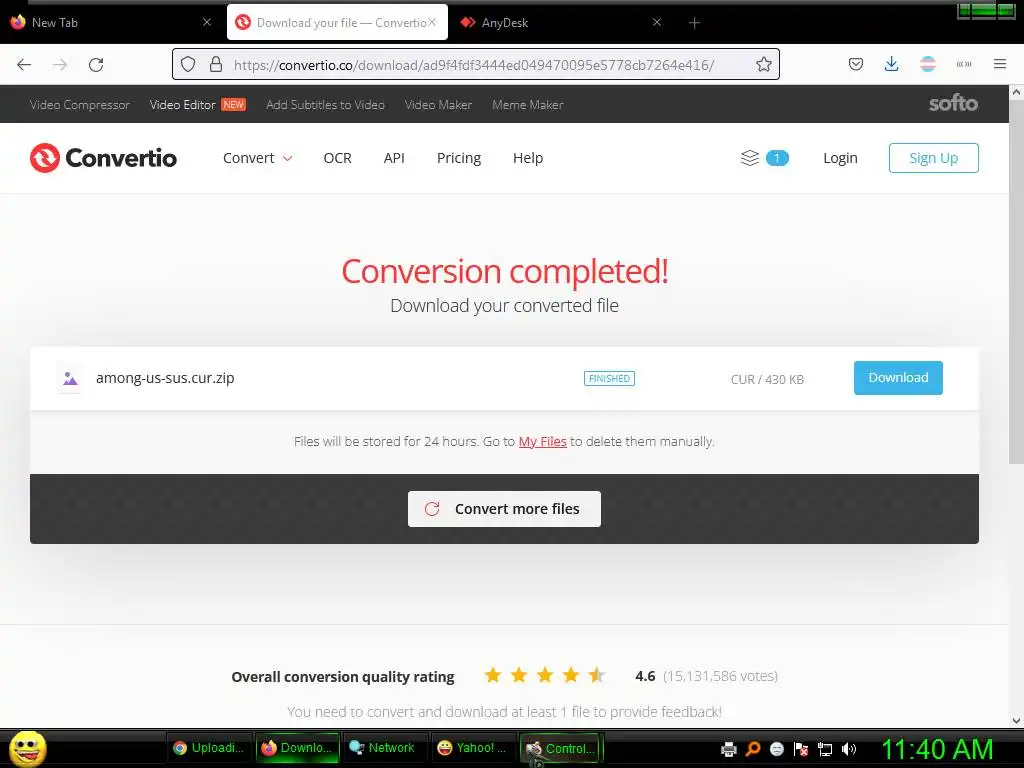1024x768 pixels.
Task: Switch to Network taskbar window
Action: [x=383, y=748]
